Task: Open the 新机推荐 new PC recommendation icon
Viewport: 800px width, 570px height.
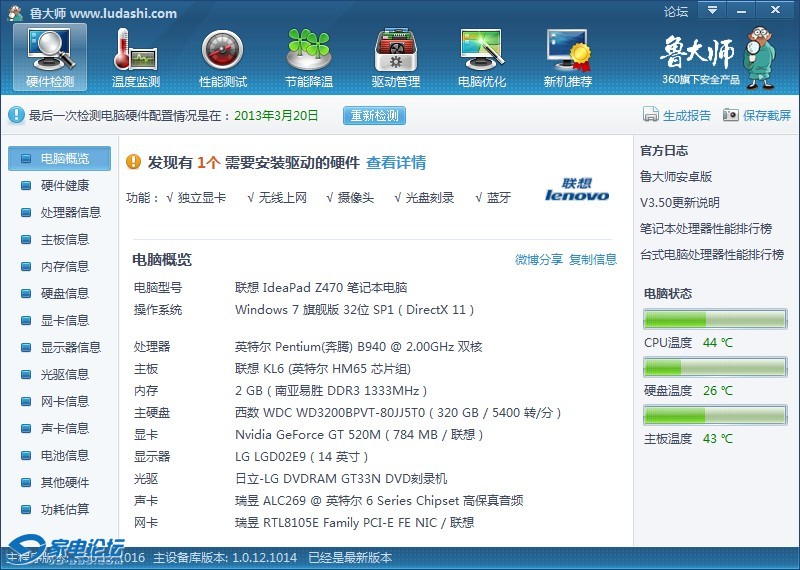Action: click(567, 50)
